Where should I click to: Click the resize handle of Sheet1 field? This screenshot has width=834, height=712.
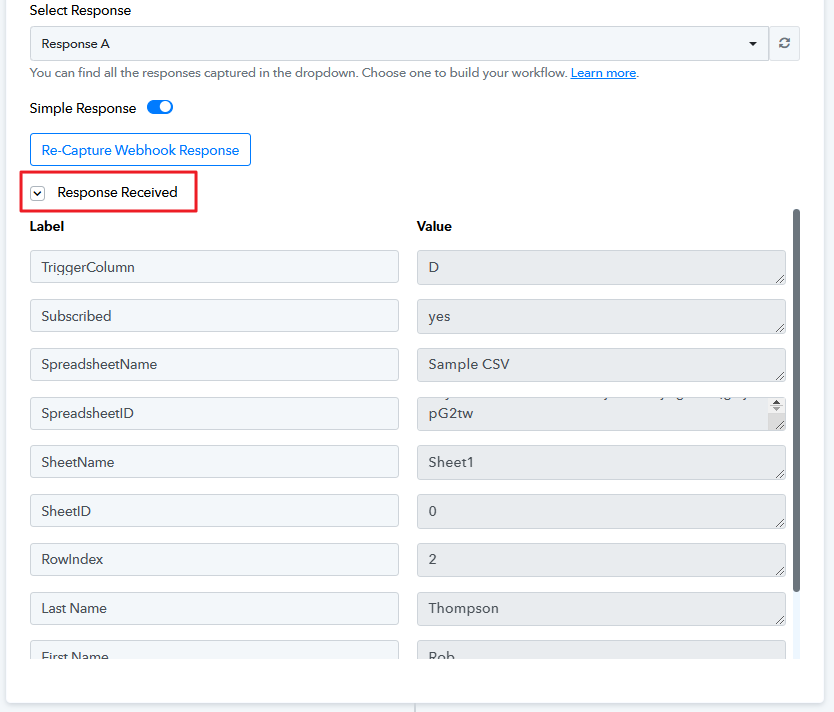click(x=778, y=473)
